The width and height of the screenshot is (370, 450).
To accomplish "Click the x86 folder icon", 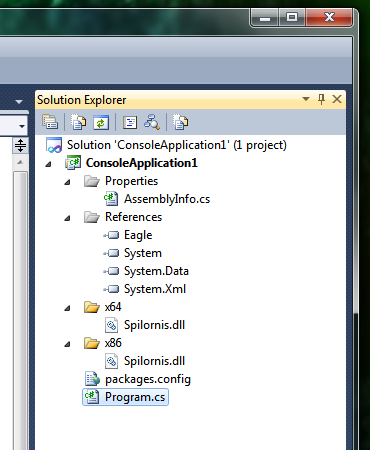I will point(92,343).
